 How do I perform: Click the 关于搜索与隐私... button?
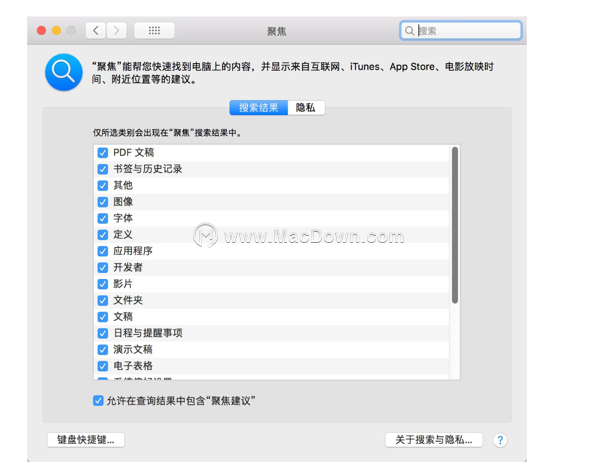434,440
